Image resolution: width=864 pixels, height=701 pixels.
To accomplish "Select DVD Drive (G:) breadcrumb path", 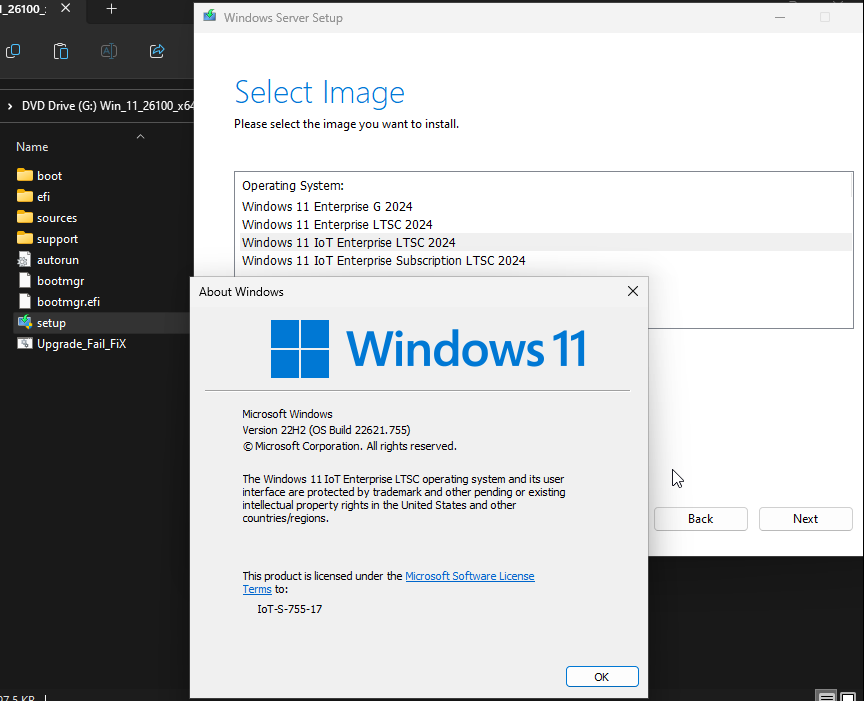I will click(x=107, y=106).
